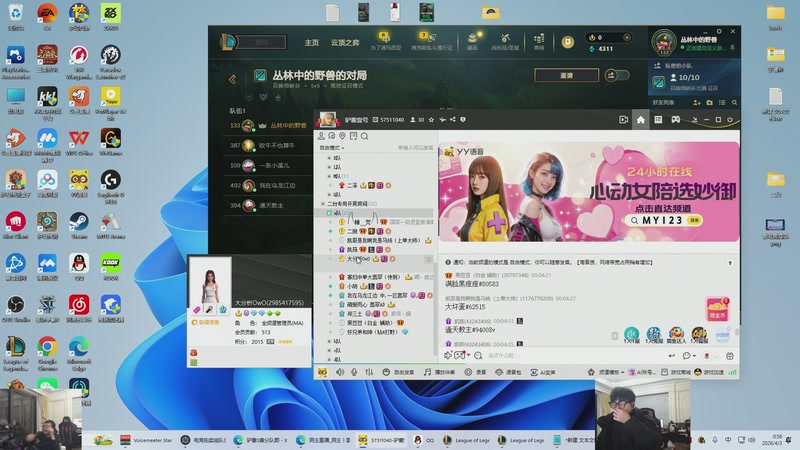Click League currency plus button
This screenshot has height=450, width=800.
click(627, 37)
